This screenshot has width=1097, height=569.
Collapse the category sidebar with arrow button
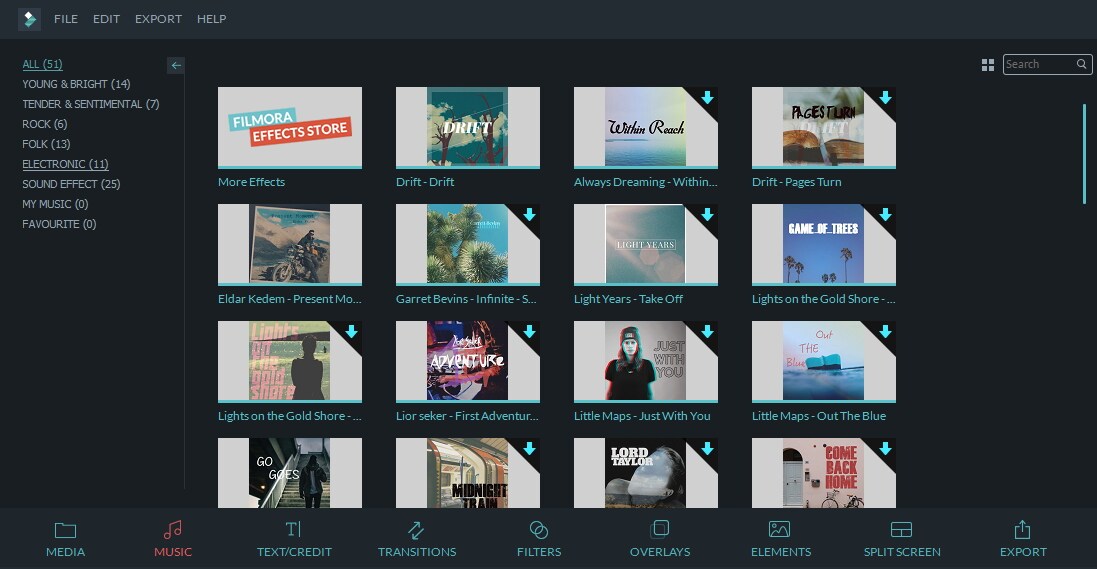[x=176, y=65]
